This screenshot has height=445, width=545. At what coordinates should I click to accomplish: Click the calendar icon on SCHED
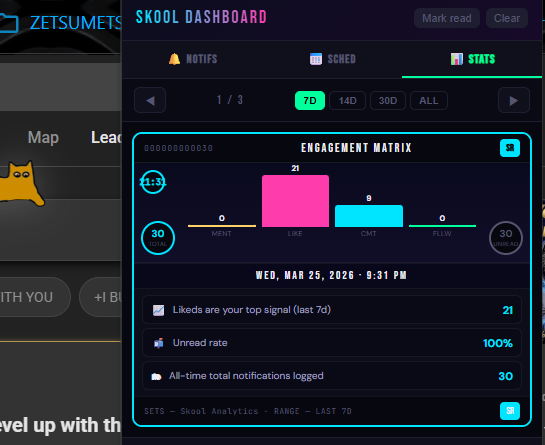pos(316,59)
